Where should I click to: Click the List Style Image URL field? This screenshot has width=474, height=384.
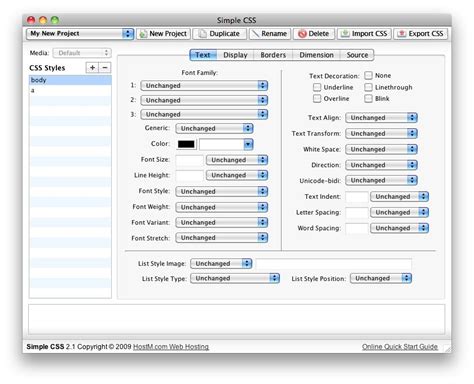(333, 264)
